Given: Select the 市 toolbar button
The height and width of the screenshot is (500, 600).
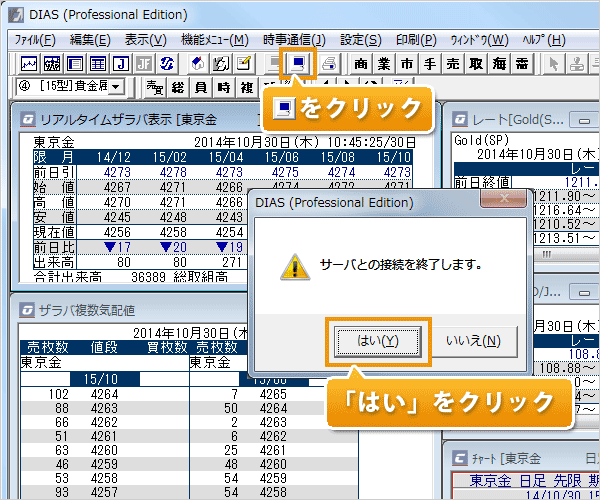Looking at the screenshot, I should (406, 63).
